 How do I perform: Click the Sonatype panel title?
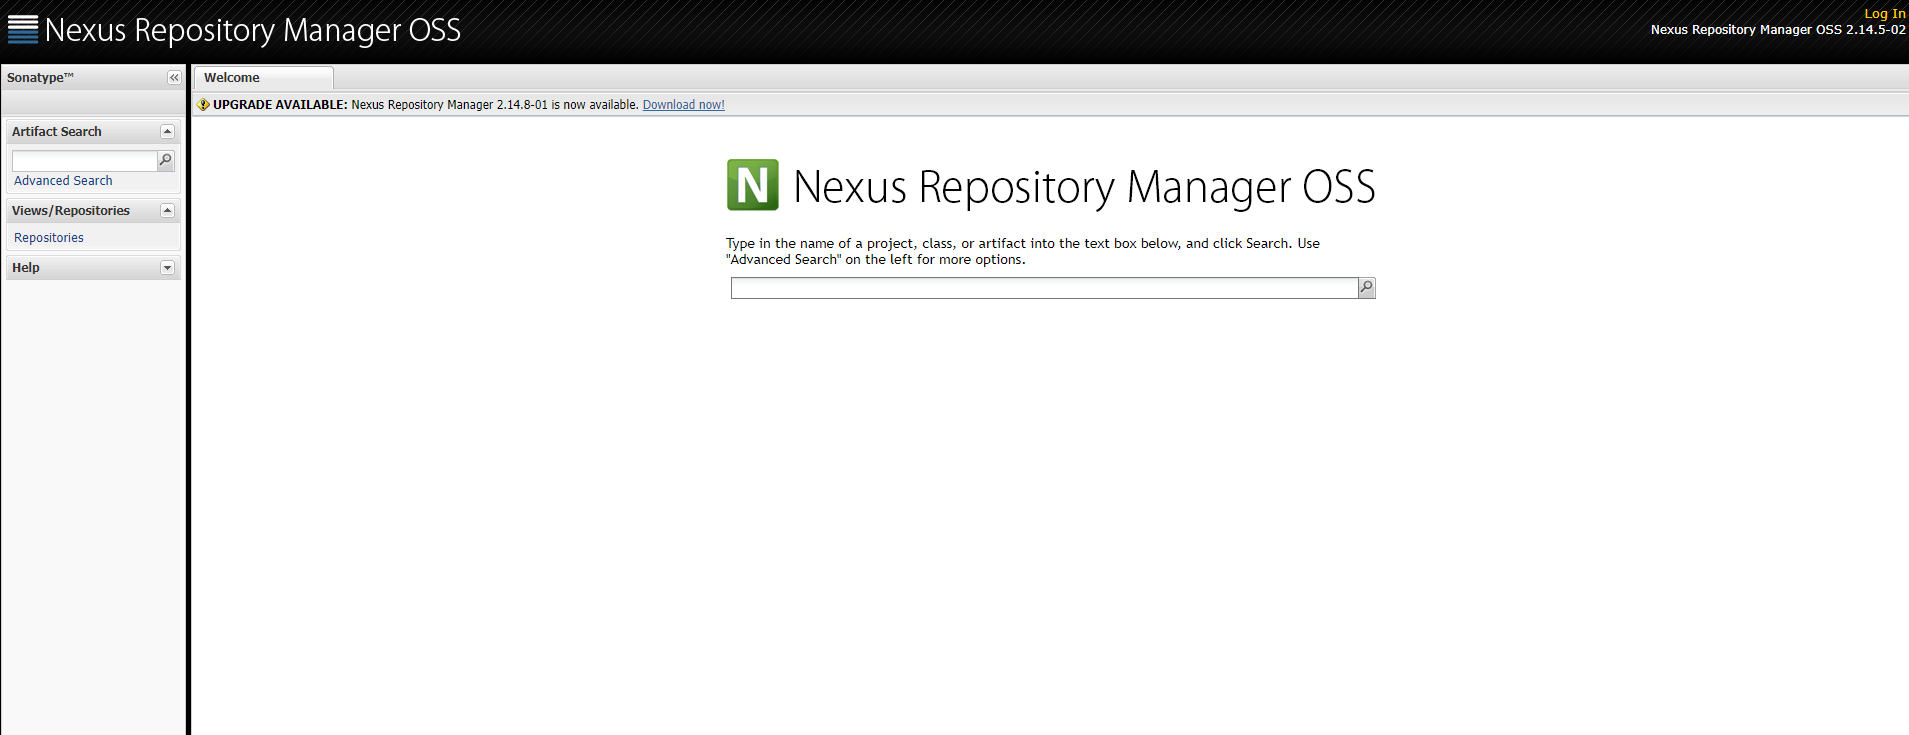40,78
